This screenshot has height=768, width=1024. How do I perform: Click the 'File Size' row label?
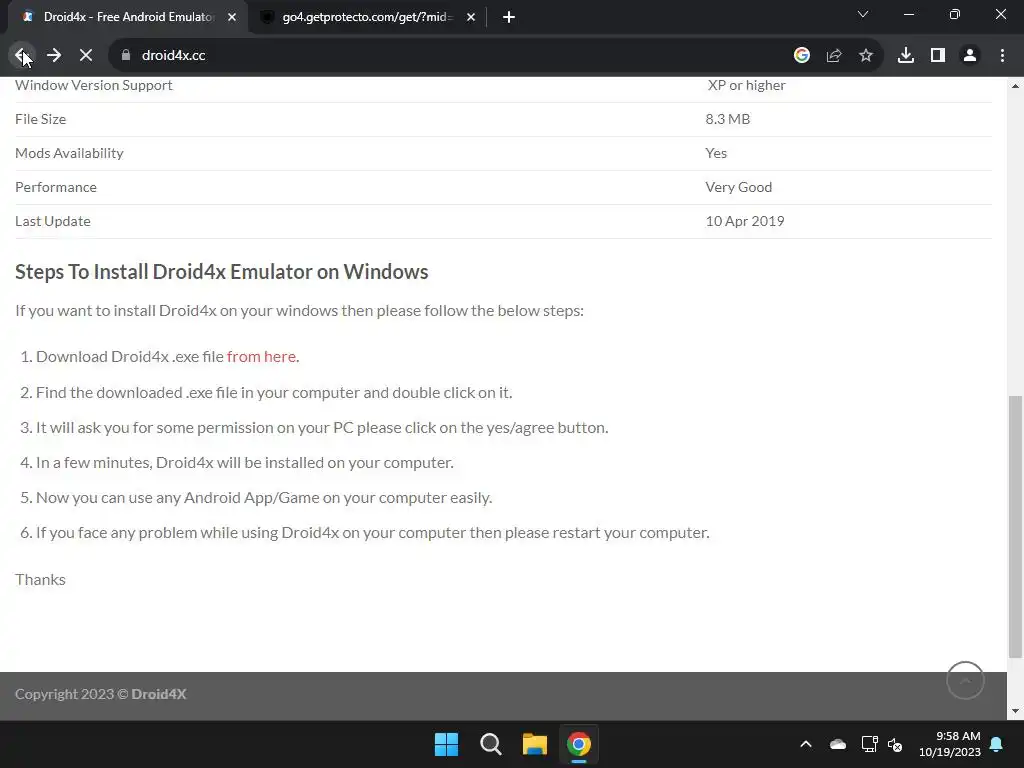pos(40,119)
